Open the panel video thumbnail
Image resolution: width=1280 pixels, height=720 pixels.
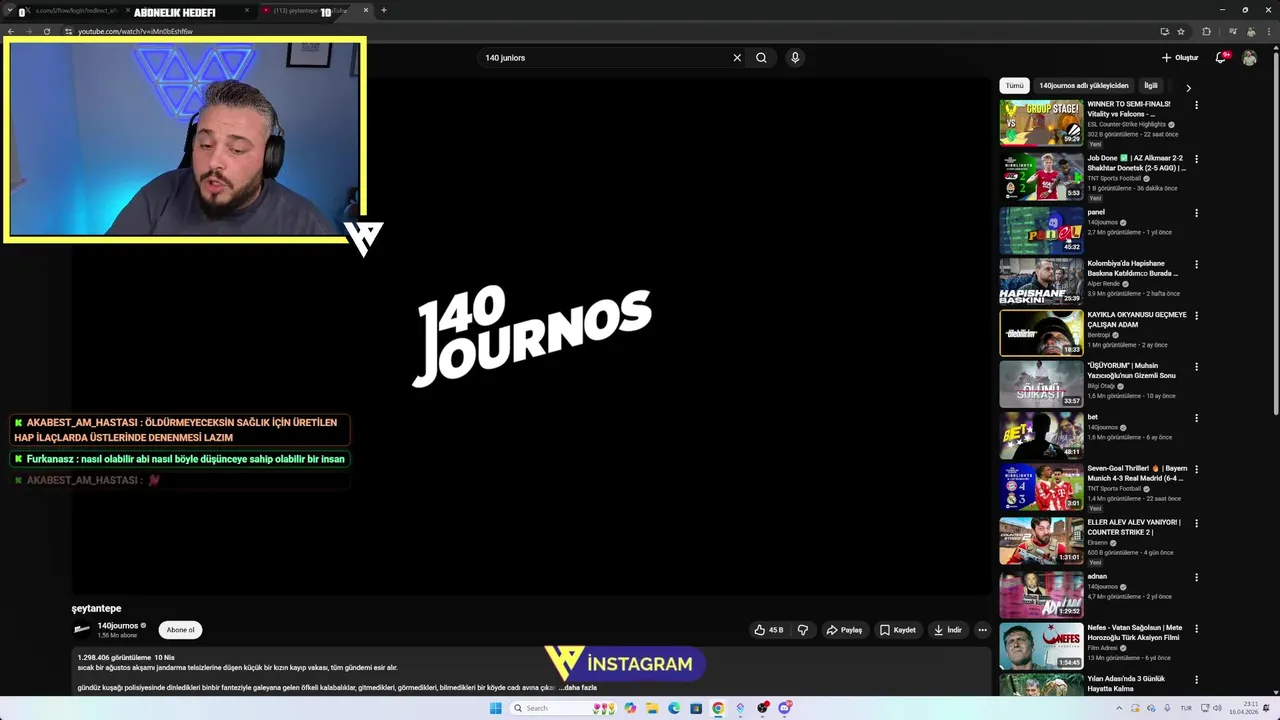tap(1041, 230)
